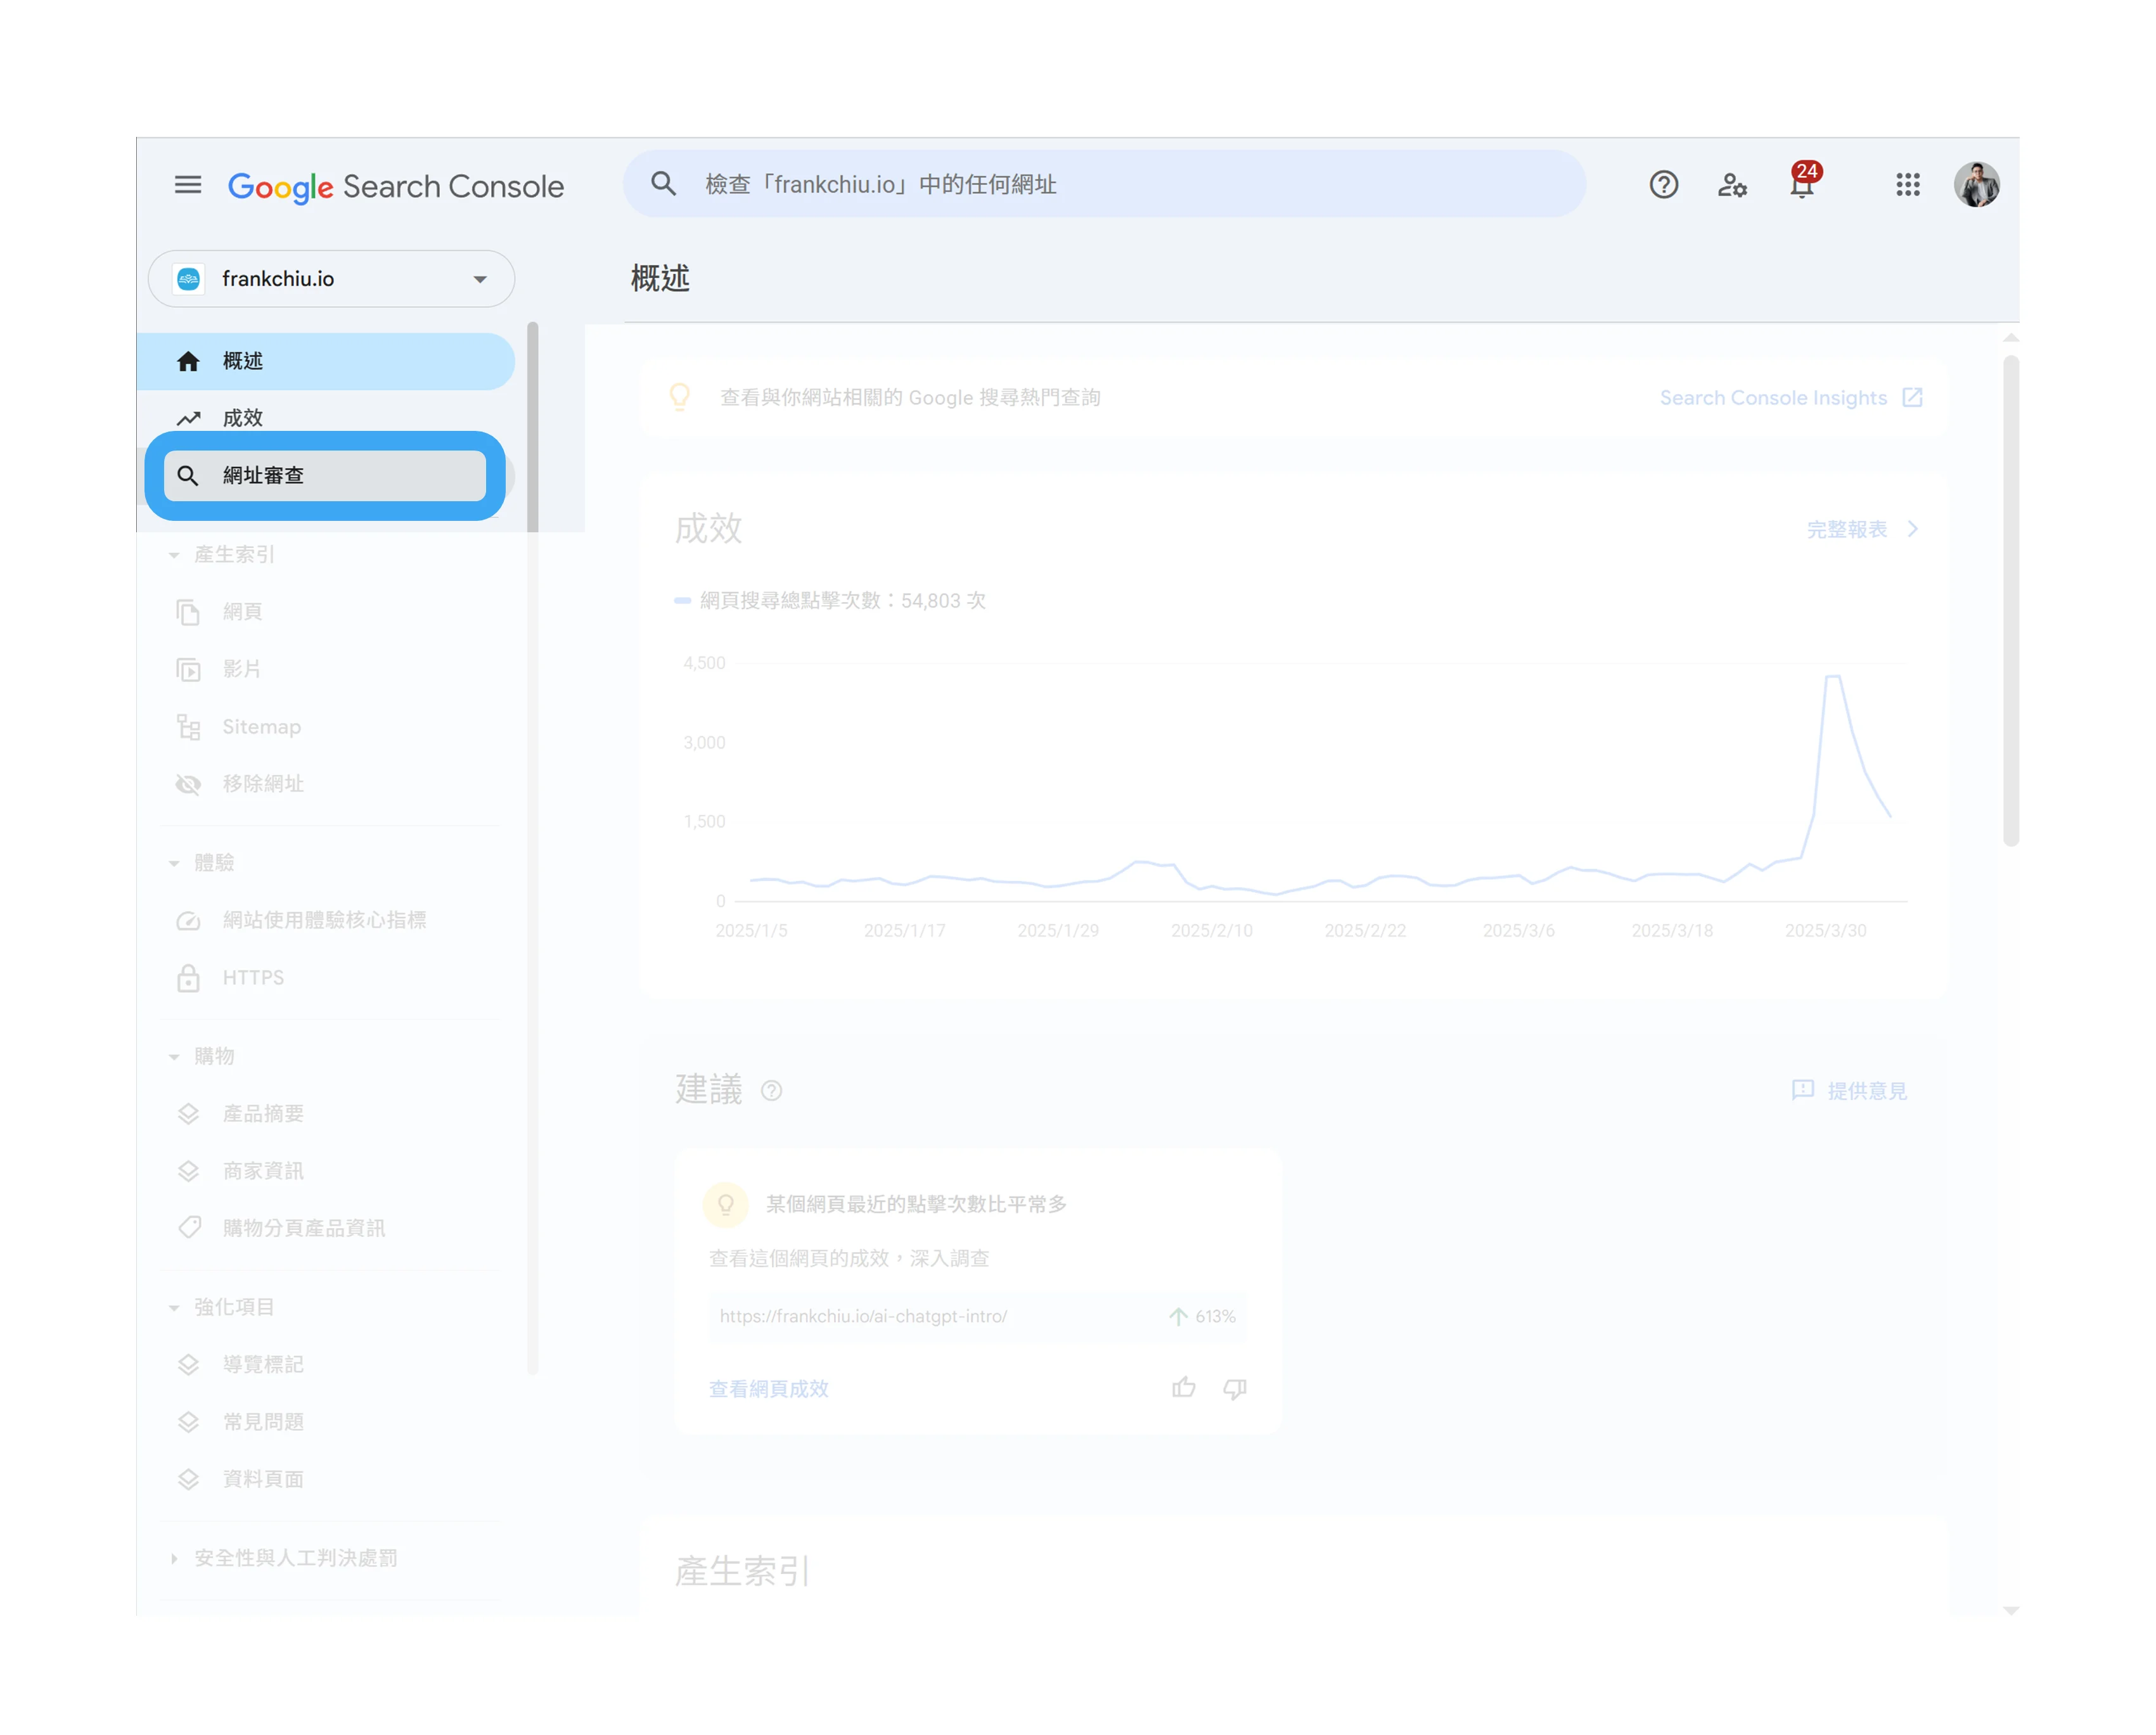2156x1735 pixels.
Task: Click the help question mark icon
Action: click(1663, 185)
